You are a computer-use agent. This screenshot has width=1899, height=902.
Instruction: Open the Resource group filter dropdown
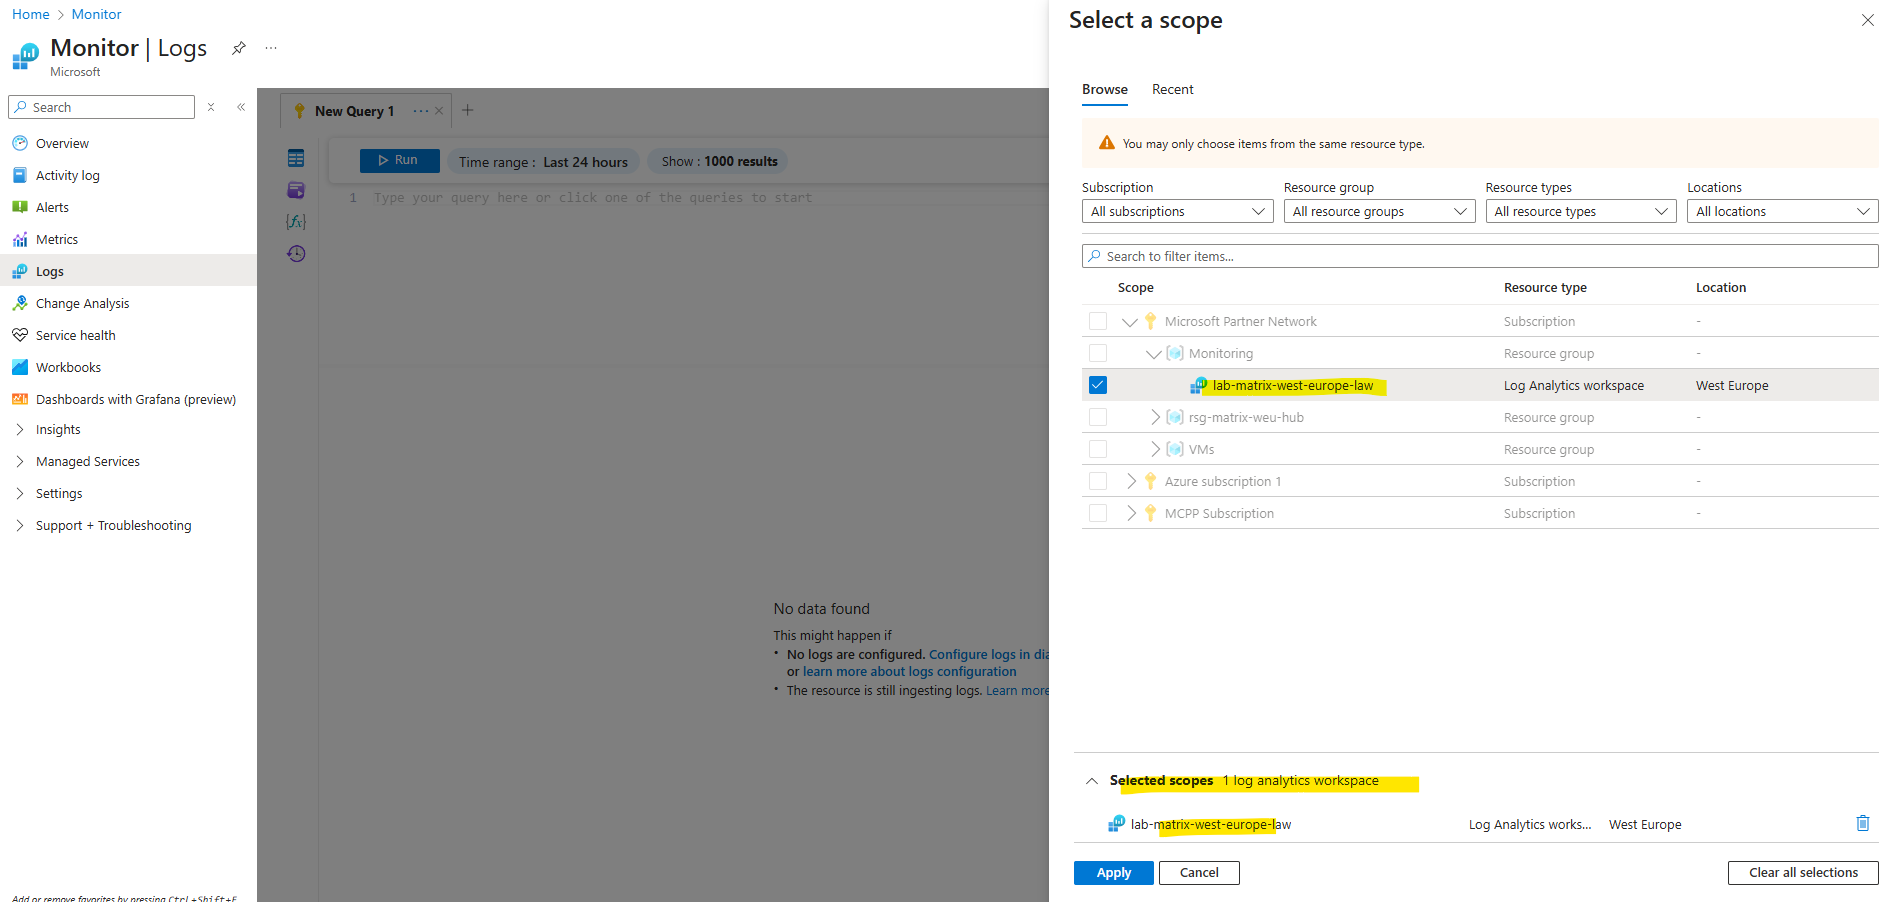coord(1379,211)
